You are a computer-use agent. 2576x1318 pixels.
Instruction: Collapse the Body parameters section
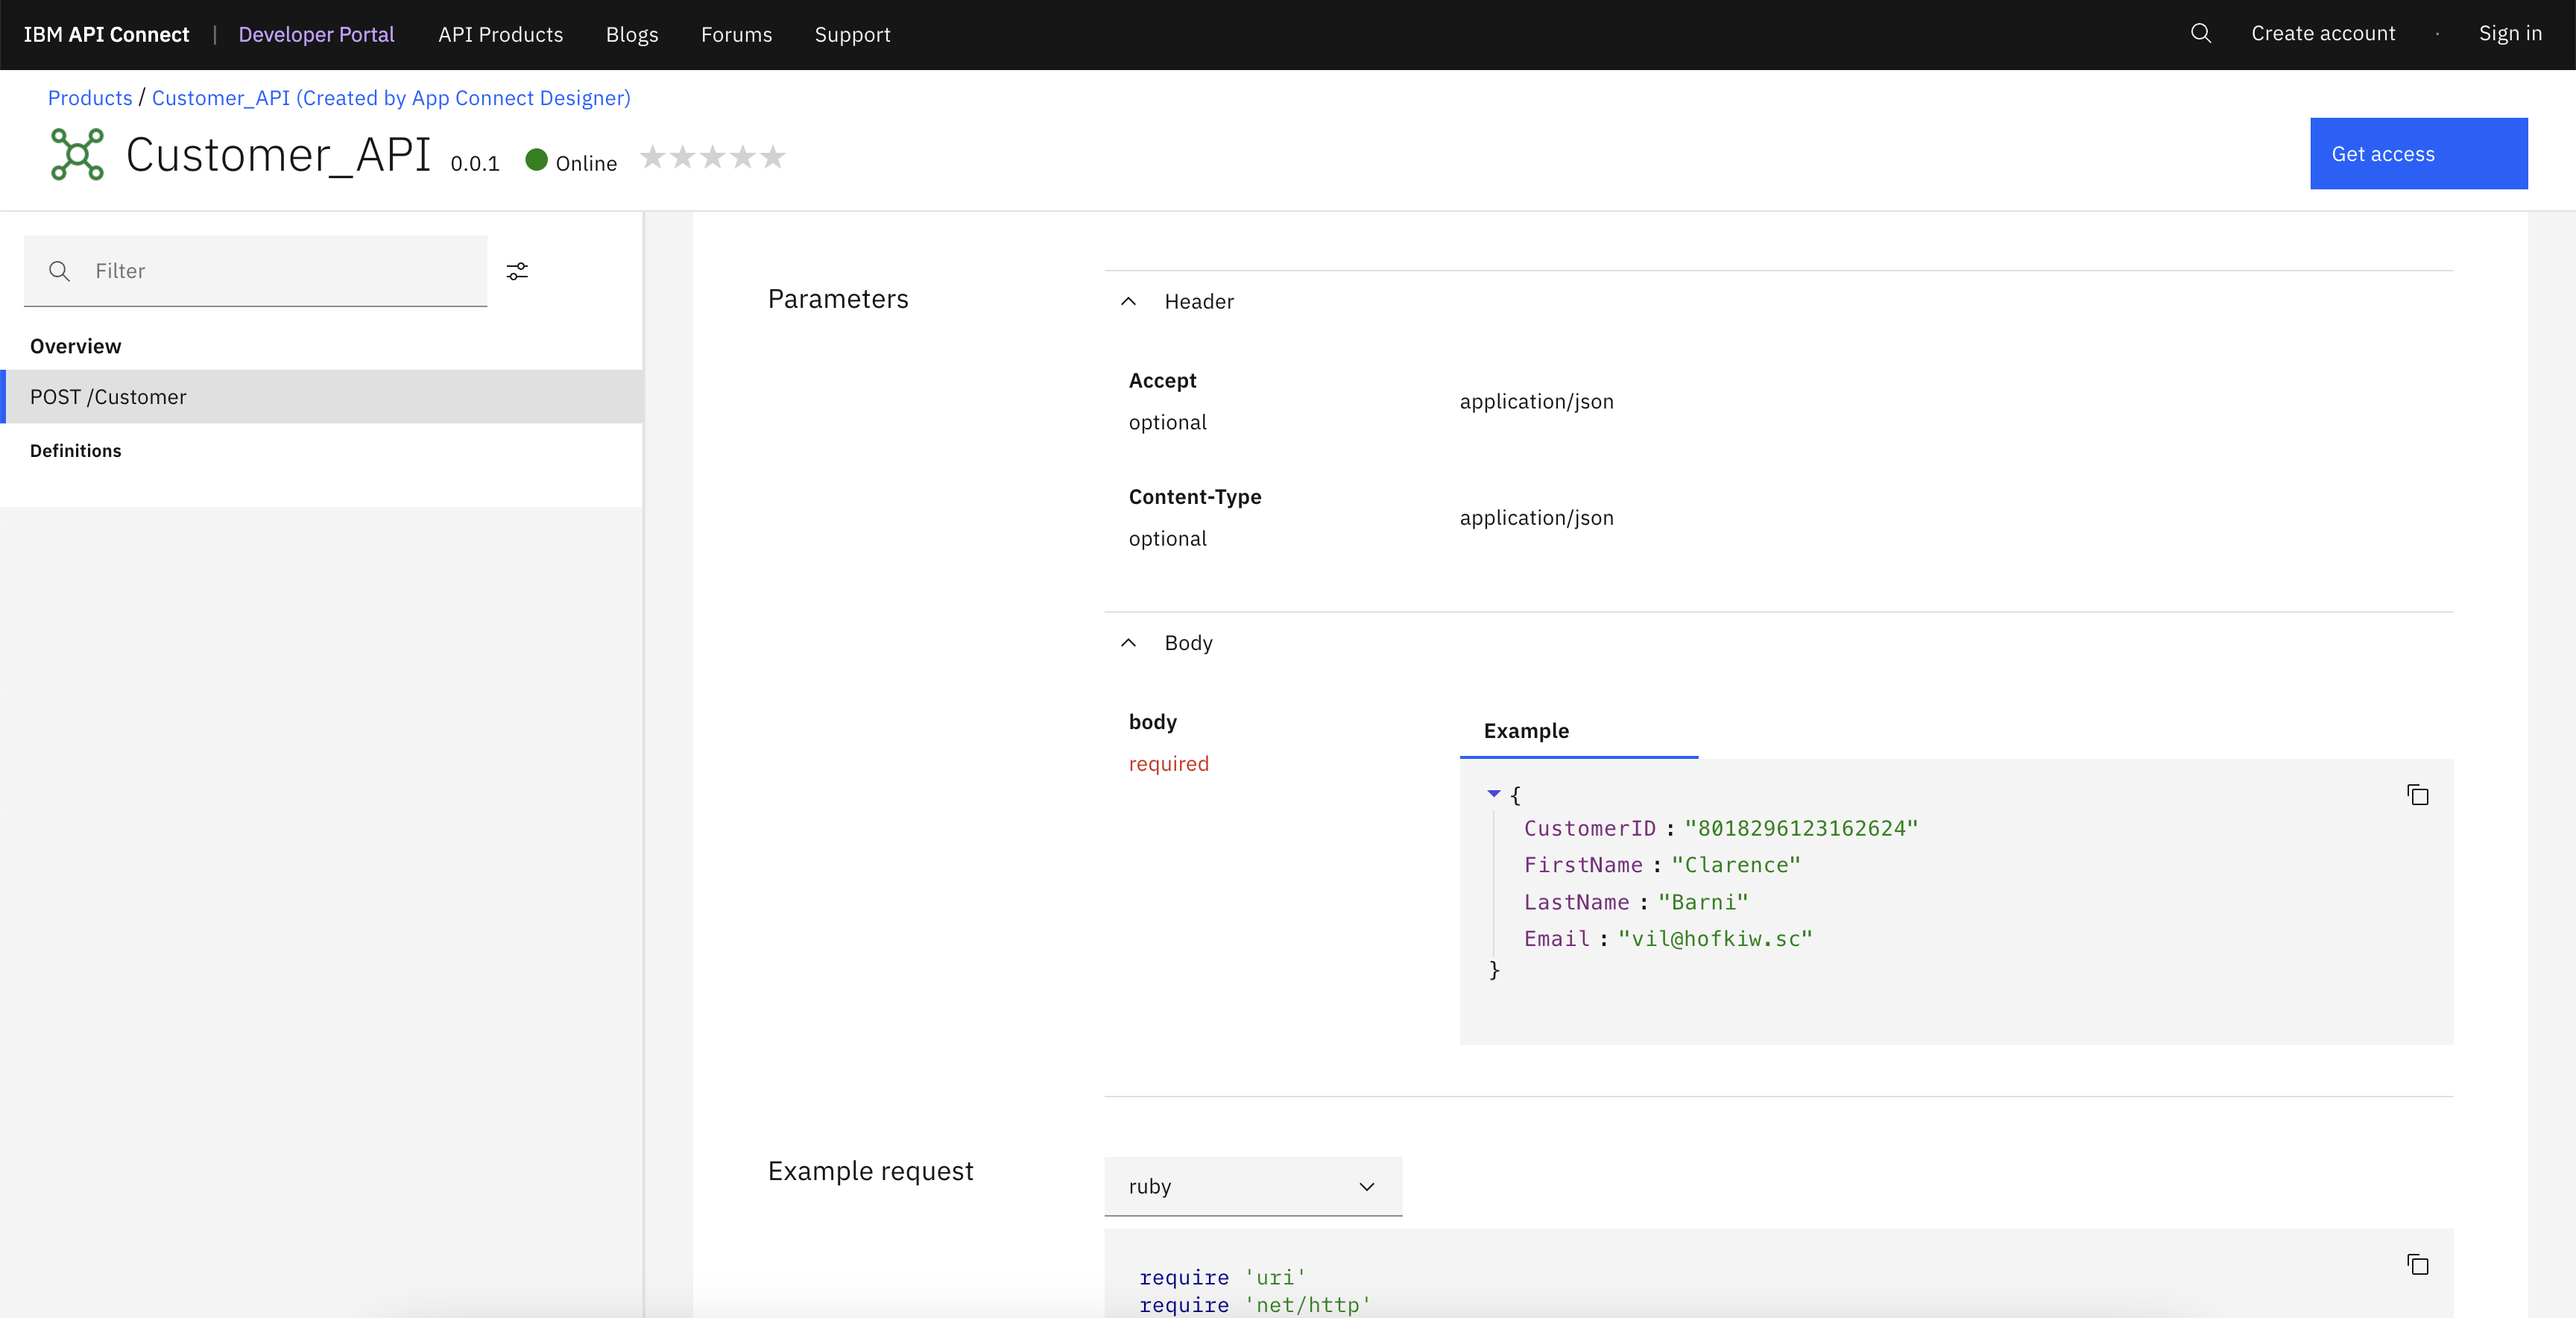coord(1128,643)
